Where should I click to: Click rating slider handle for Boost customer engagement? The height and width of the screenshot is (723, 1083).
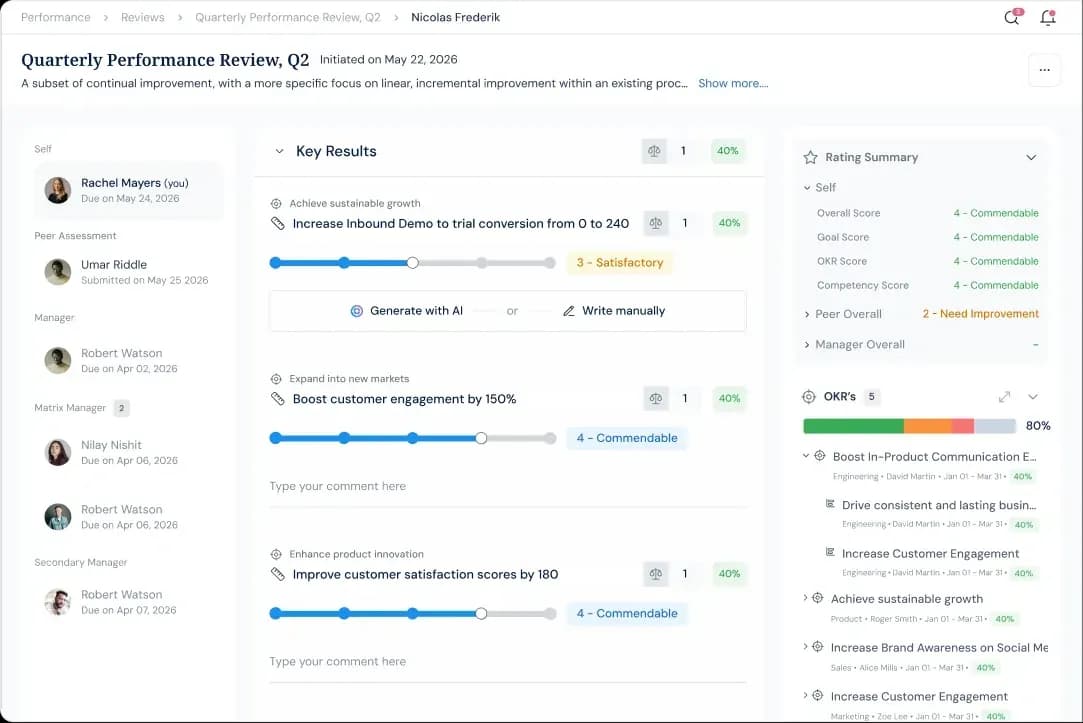tap(481, 438)
